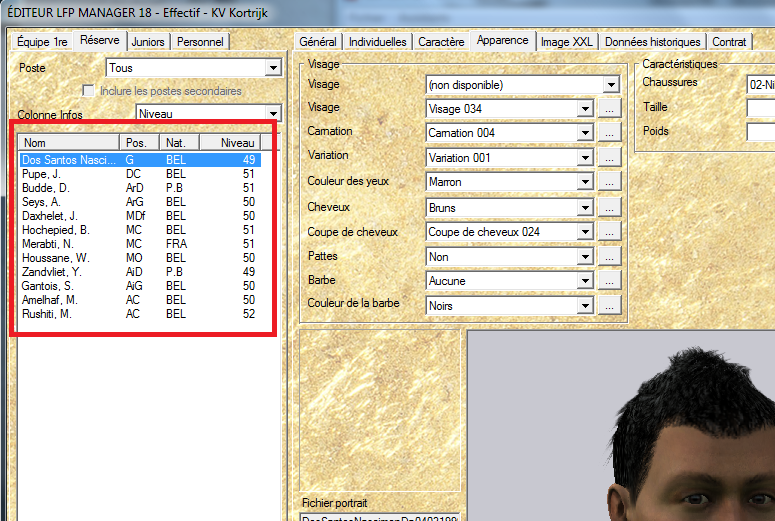
Task: Switch to the Équipe 1re tab
Action: (x=42, y=42)
